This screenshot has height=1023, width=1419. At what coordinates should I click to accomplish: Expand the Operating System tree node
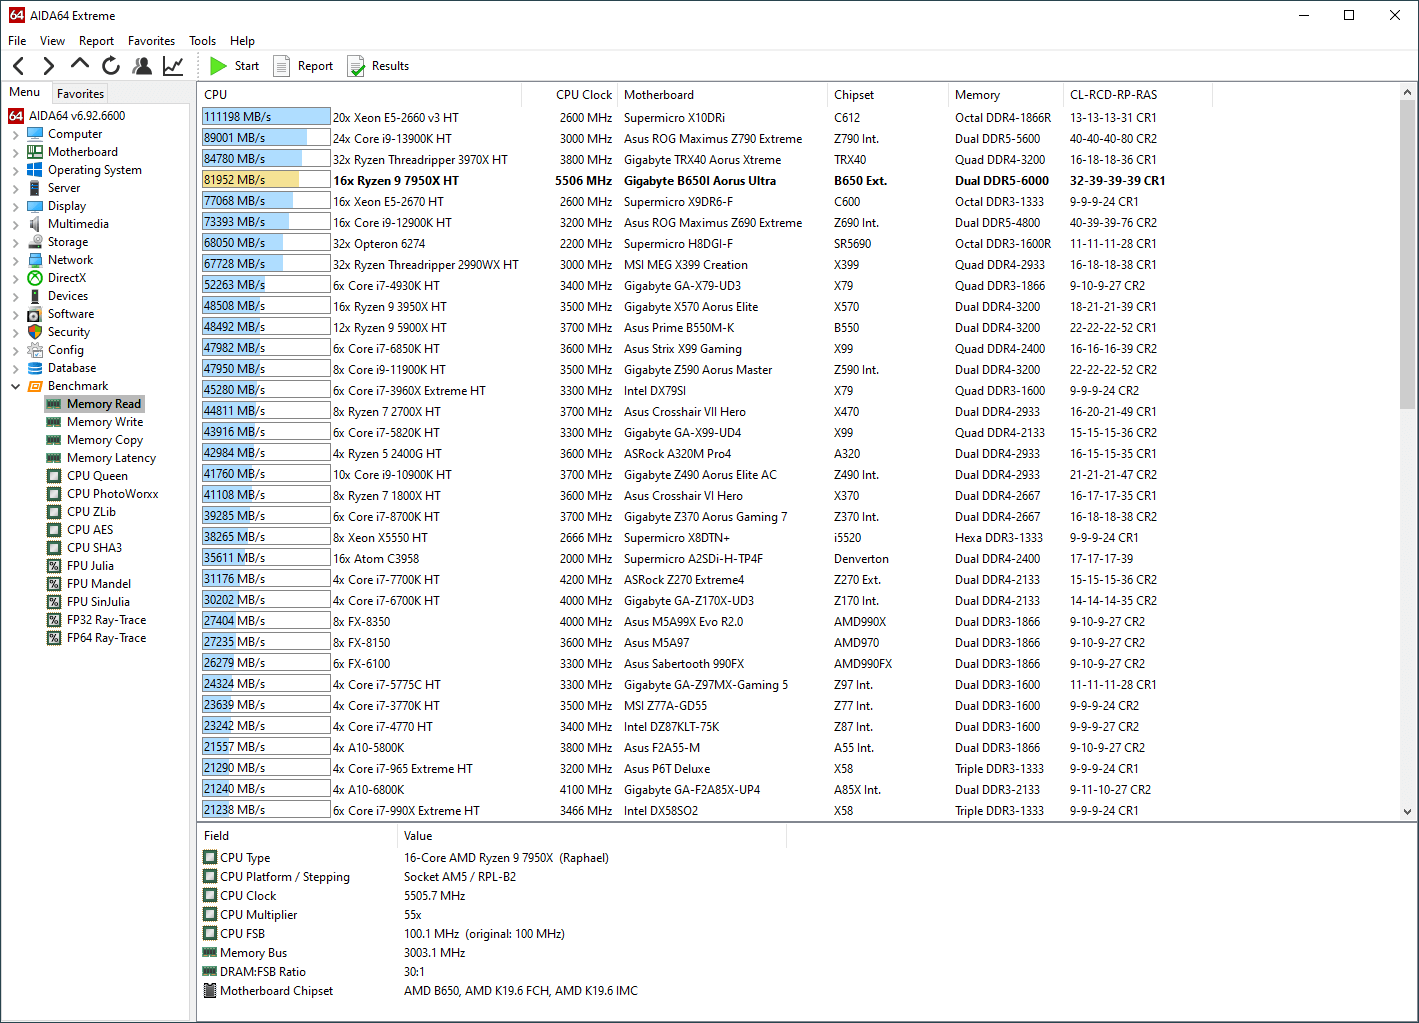[x=15, y=170]
